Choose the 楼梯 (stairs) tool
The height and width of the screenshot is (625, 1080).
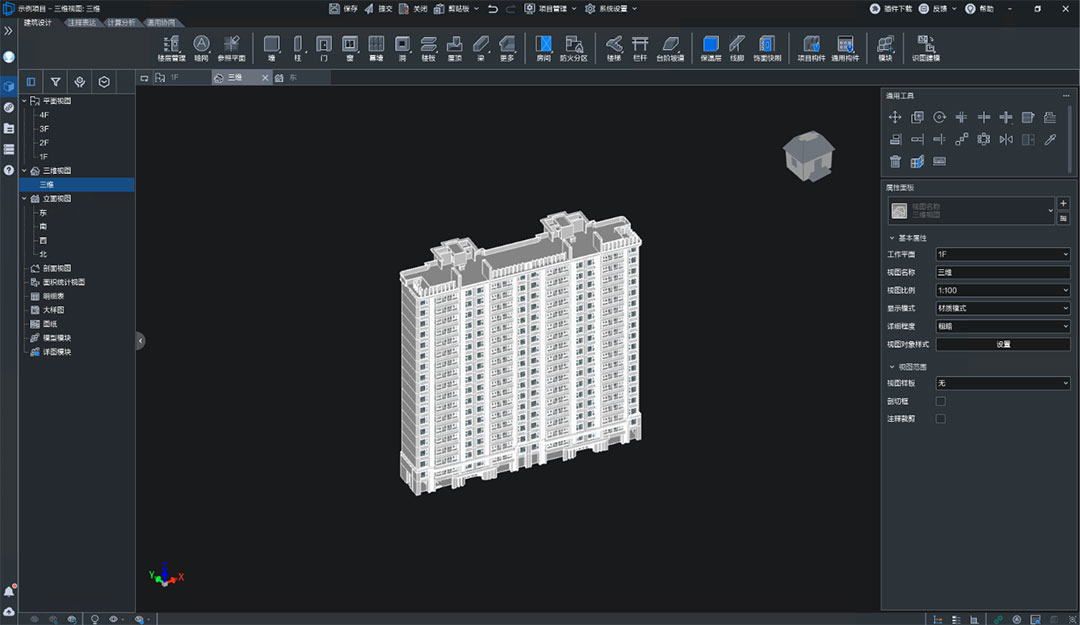pyautogui.click(x=614, y=48)
